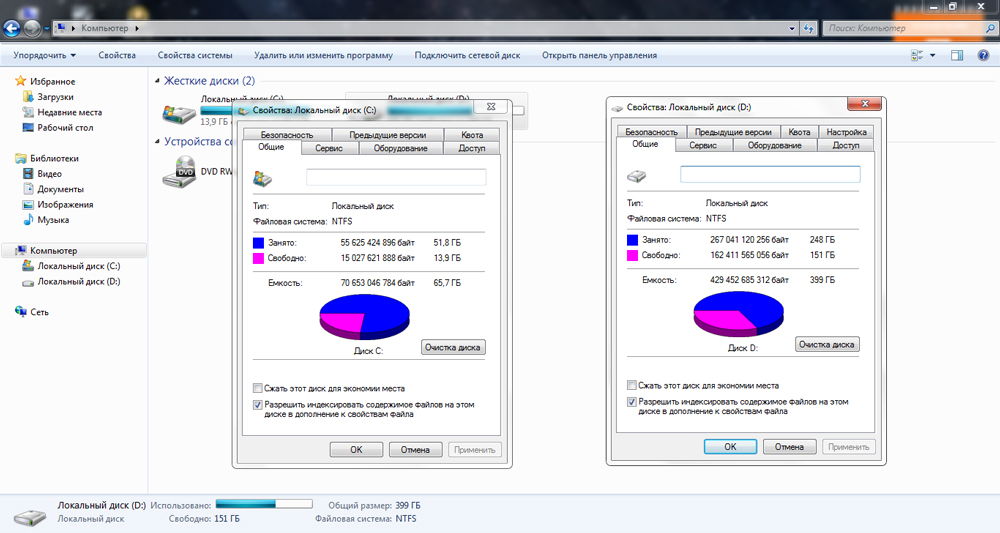Screen dimensions: 1000x533
Task: Uncheck file indexing checkbox in C: properties
Action: click(258, 405)
